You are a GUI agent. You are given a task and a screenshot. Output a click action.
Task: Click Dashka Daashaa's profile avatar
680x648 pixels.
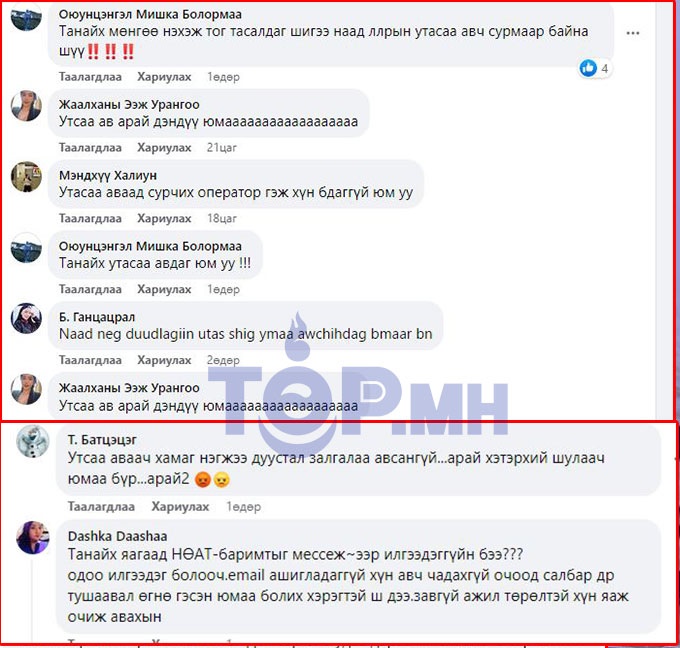click(33, 538)
